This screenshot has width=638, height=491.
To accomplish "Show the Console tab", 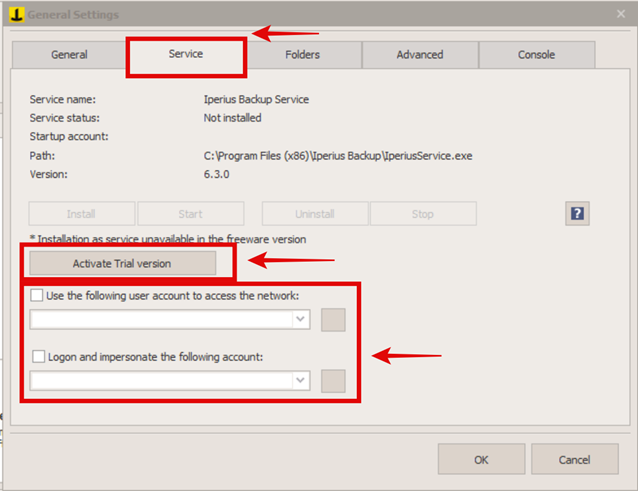I will click(536, 55).
